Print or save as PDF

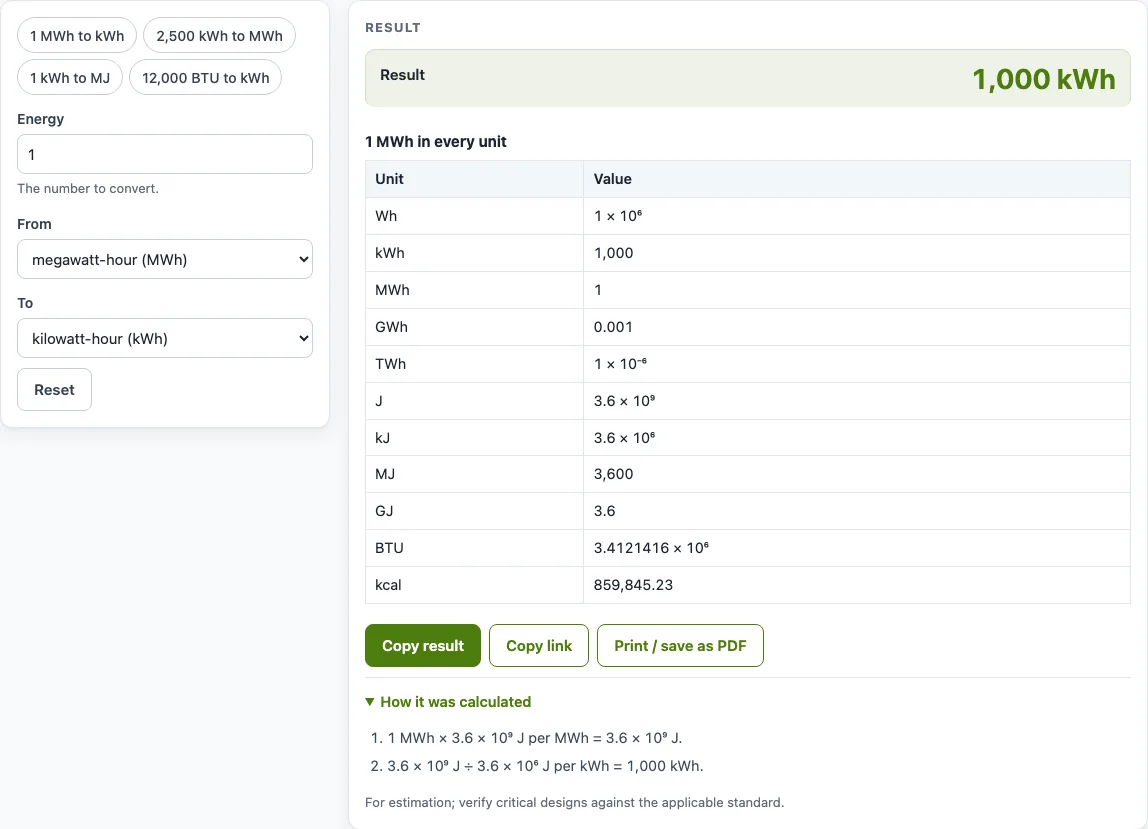click(680, 646)
